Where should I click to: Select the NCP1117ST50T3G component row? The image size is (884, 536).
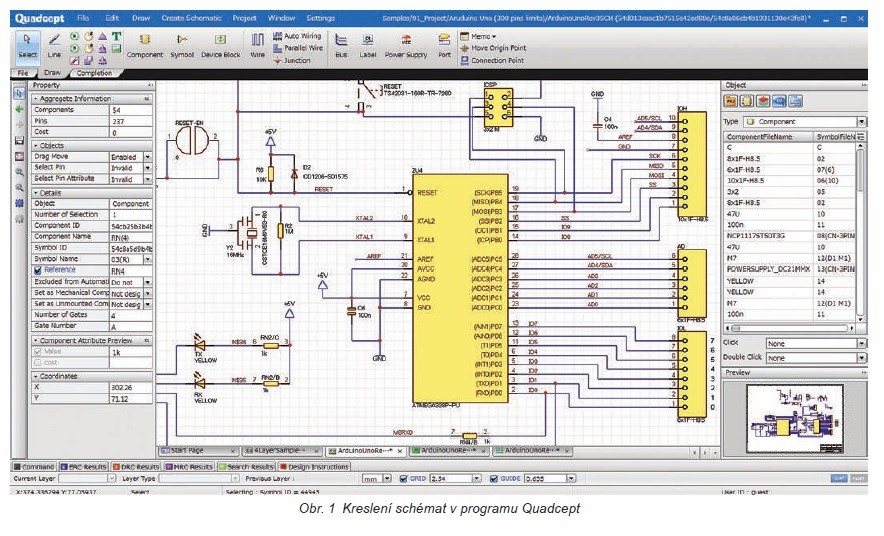[x=790, y=236]
